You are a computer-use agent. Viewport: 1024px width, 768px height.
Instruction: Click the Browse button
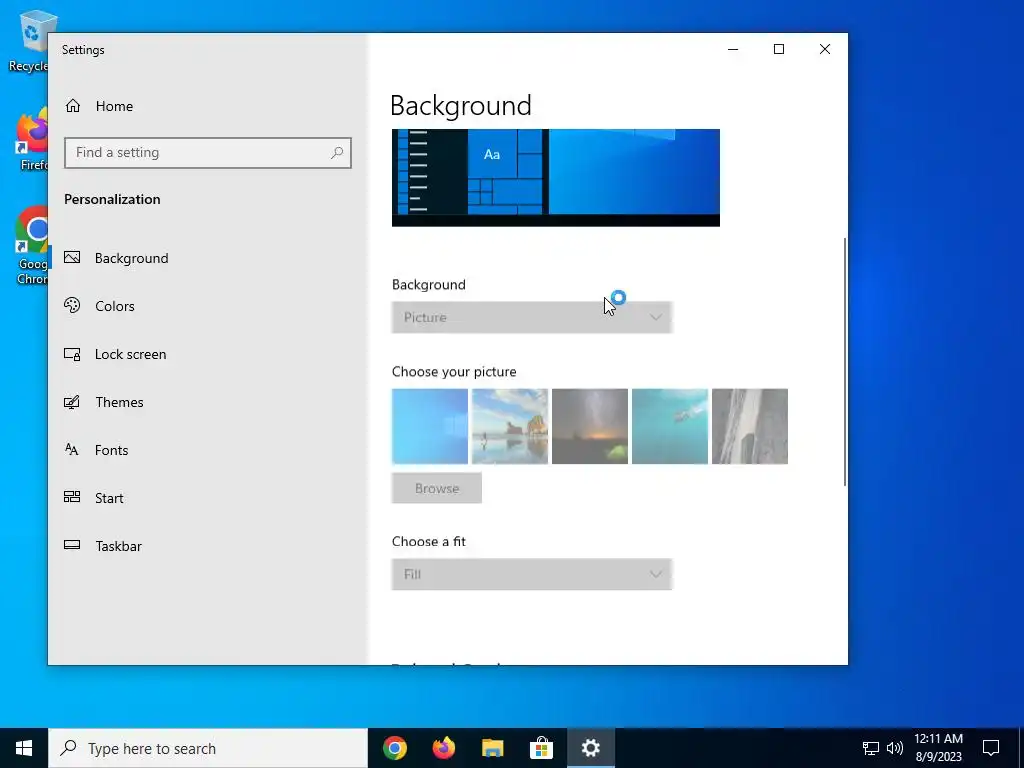point(437,488)
